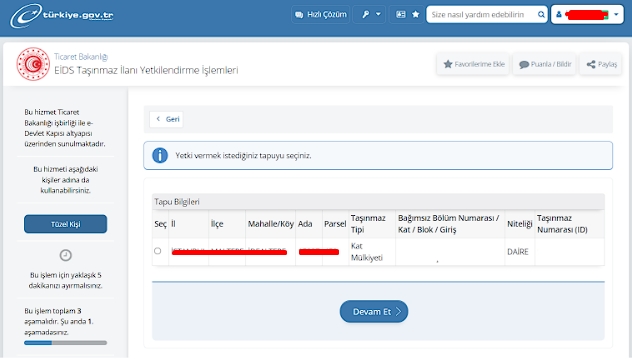This screenshot has width=632, height=364.
Task: Focus the 'Size nasıl yardım edebilirim' search field
Action: (482, 15)
